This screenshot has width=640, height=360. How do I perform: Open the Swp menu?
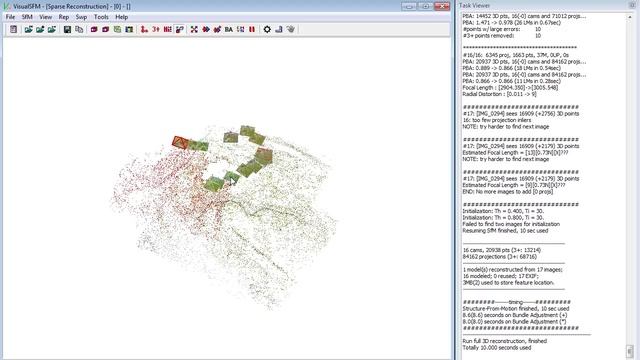coord(81,17)
